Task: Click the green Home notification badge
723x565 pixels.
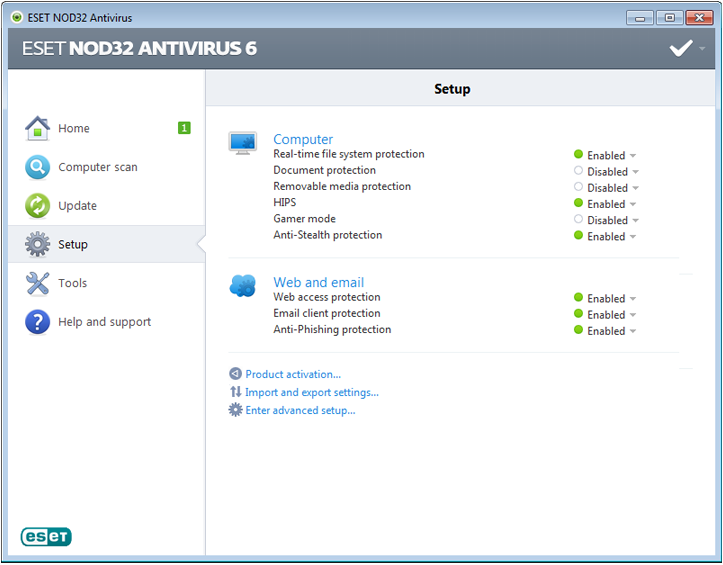Action: (x=184, y=128)
